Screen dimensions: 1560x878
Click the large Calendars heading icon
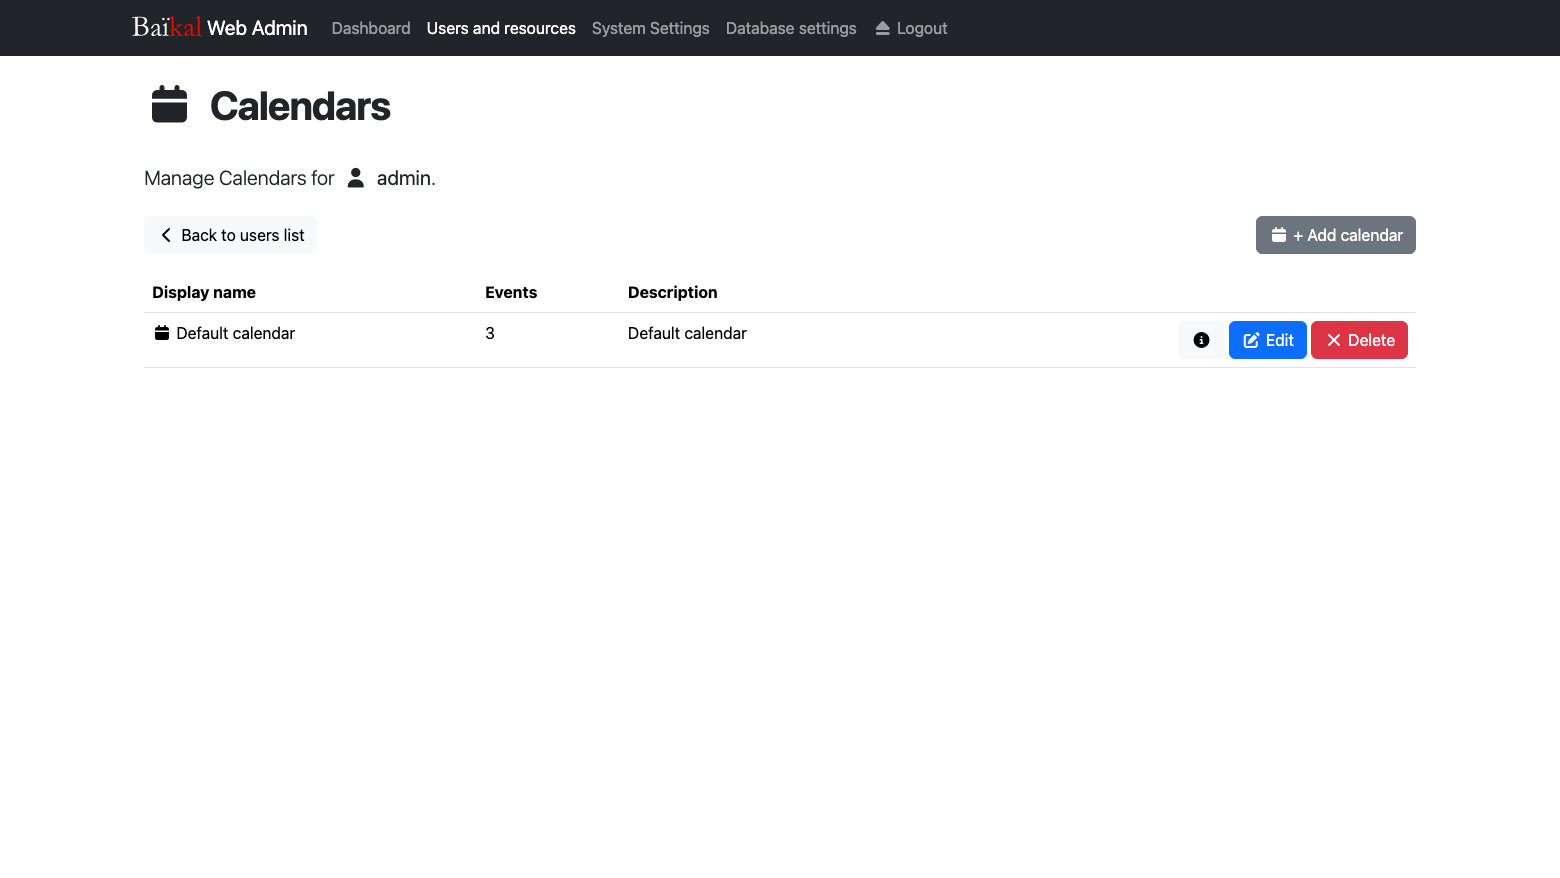169,105
